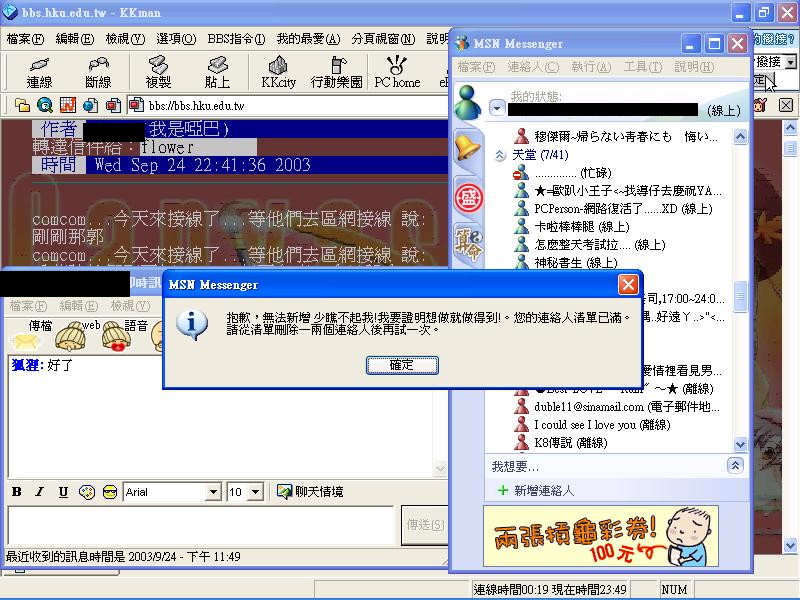Click the NUM indicator in status bar
The height and width of the screenshot is (600, 800).
coord(674,589)
